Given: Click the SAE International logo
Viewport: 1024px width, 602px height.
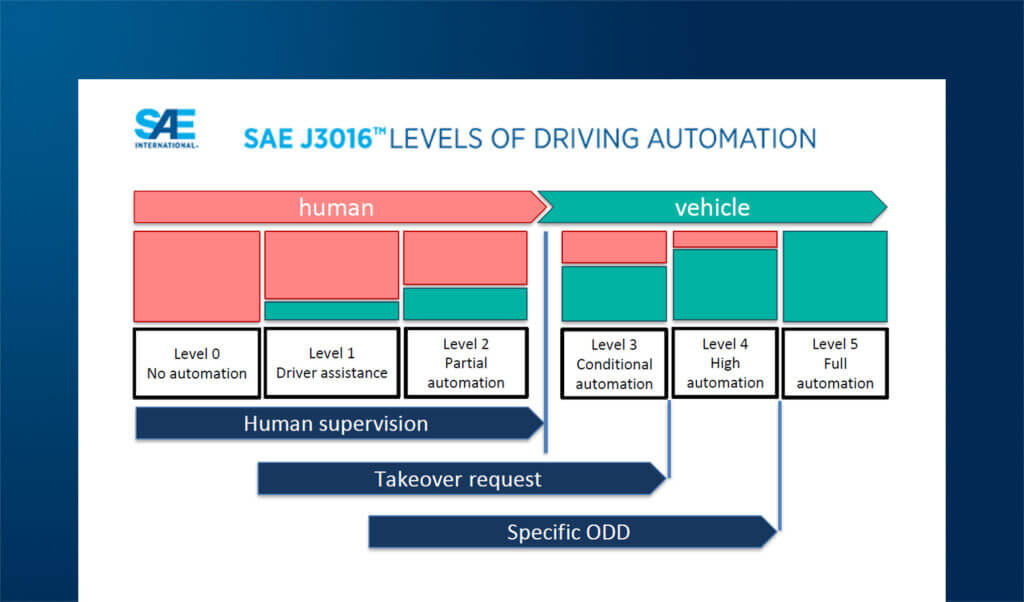Looking at the screenshot, I should pos(166,128).
